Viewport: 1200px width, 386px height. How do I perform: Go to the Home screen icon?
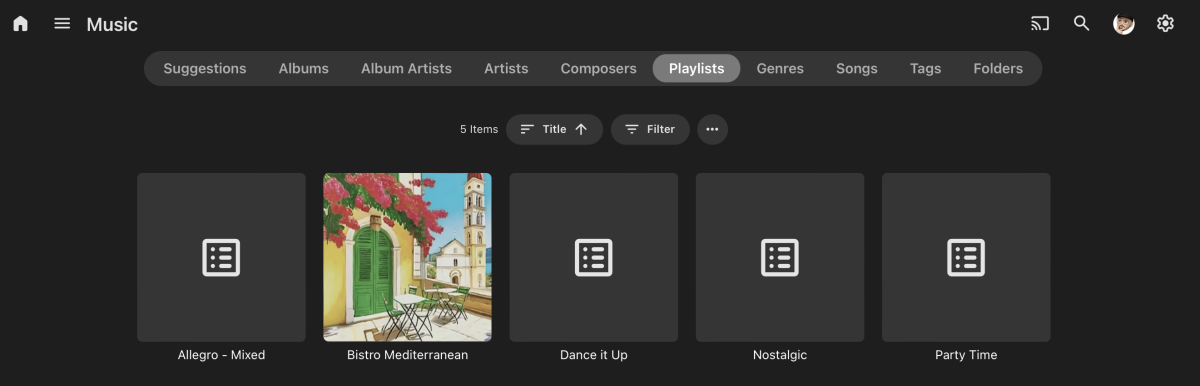tap(21, 24)
